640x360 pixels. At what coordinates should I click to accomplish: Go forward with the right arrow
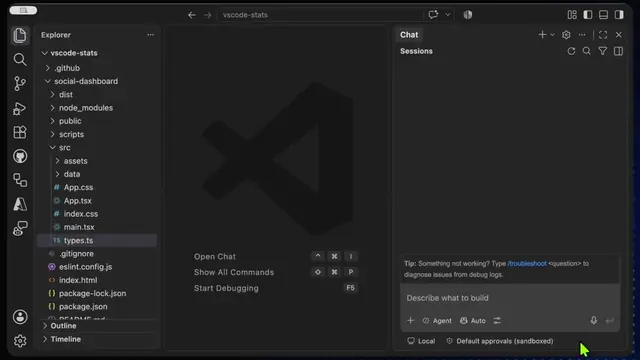click(x=208, y=15)
